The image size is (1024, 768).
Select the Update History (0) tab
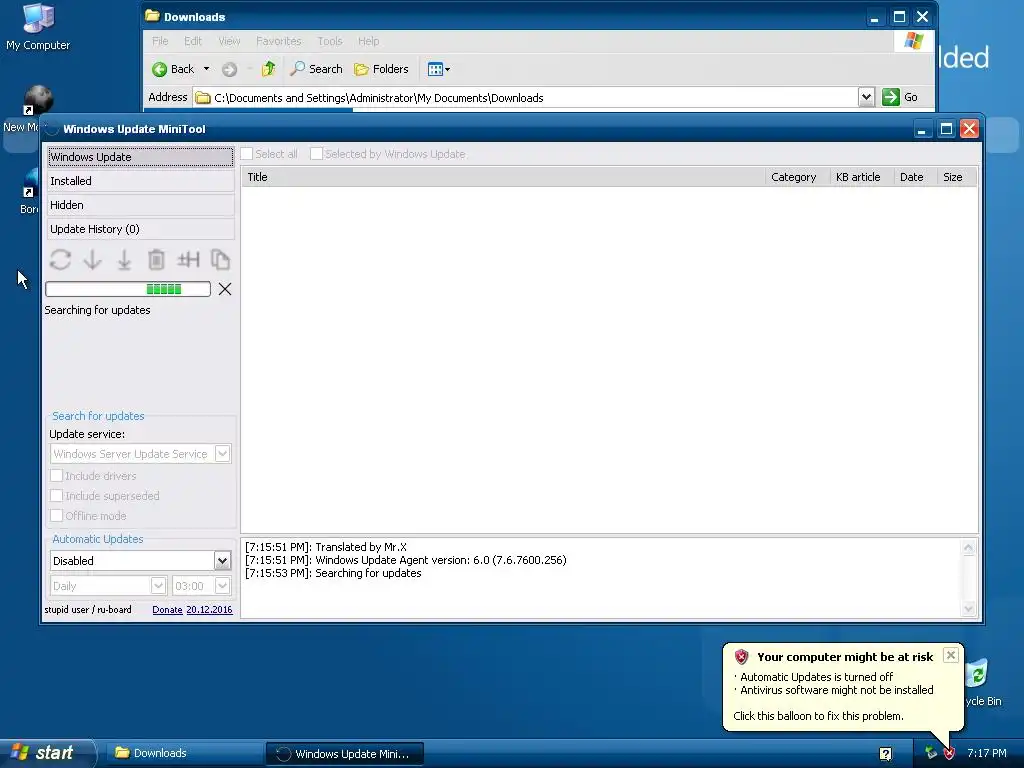140,229
